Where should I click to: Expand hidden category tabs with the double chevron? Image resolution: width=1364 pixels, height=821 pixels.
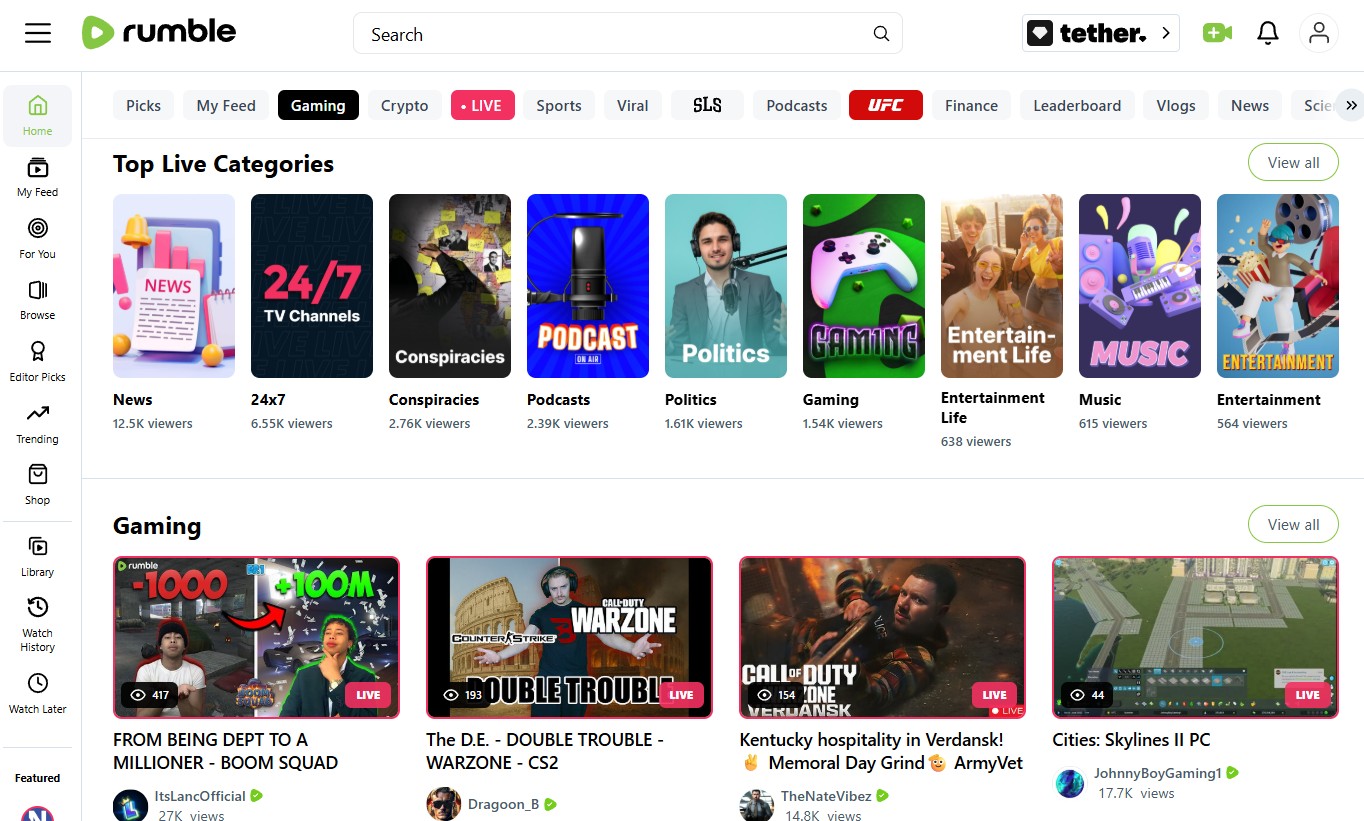[x=1351, y=104]
